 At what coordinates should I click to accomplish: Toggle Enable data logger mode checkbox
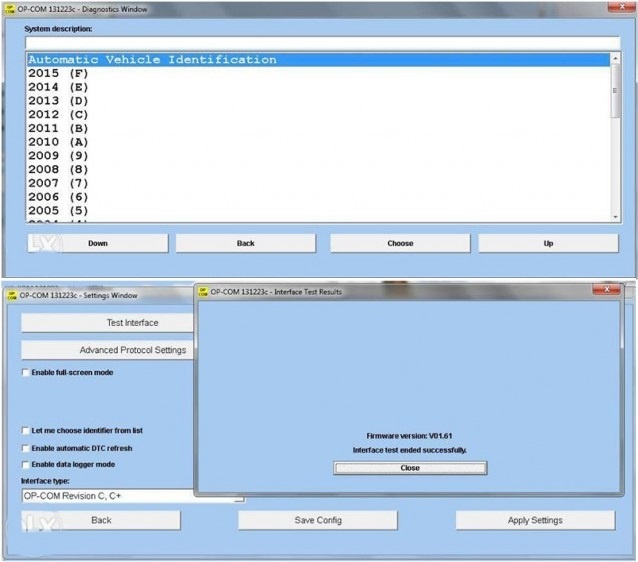(25, 464)
